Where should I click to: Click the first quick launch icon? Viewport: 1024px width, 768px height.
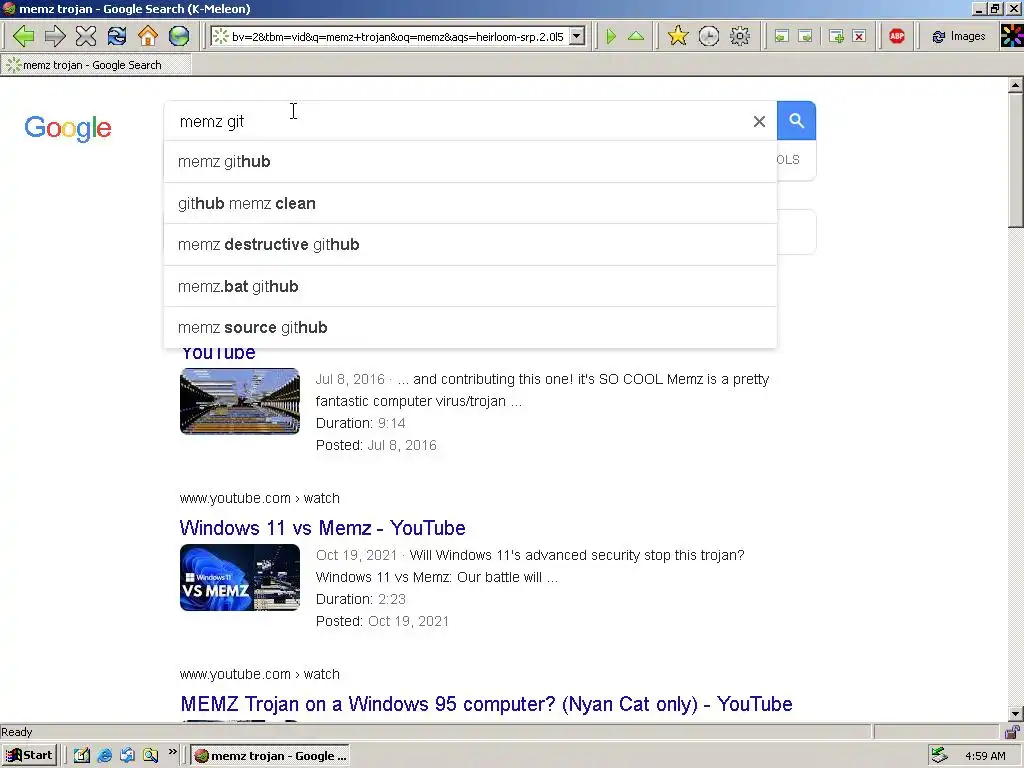[81, 756]
